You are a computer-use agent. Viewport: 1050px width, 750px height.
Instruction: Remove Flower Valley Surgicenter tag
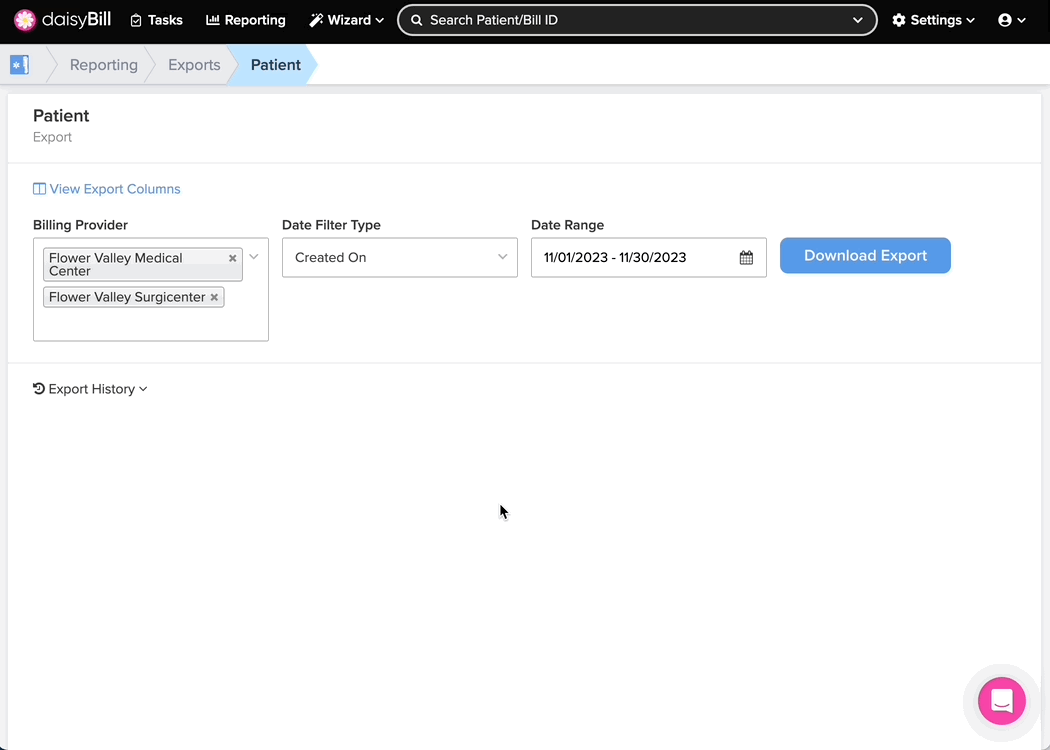point(214,297)
